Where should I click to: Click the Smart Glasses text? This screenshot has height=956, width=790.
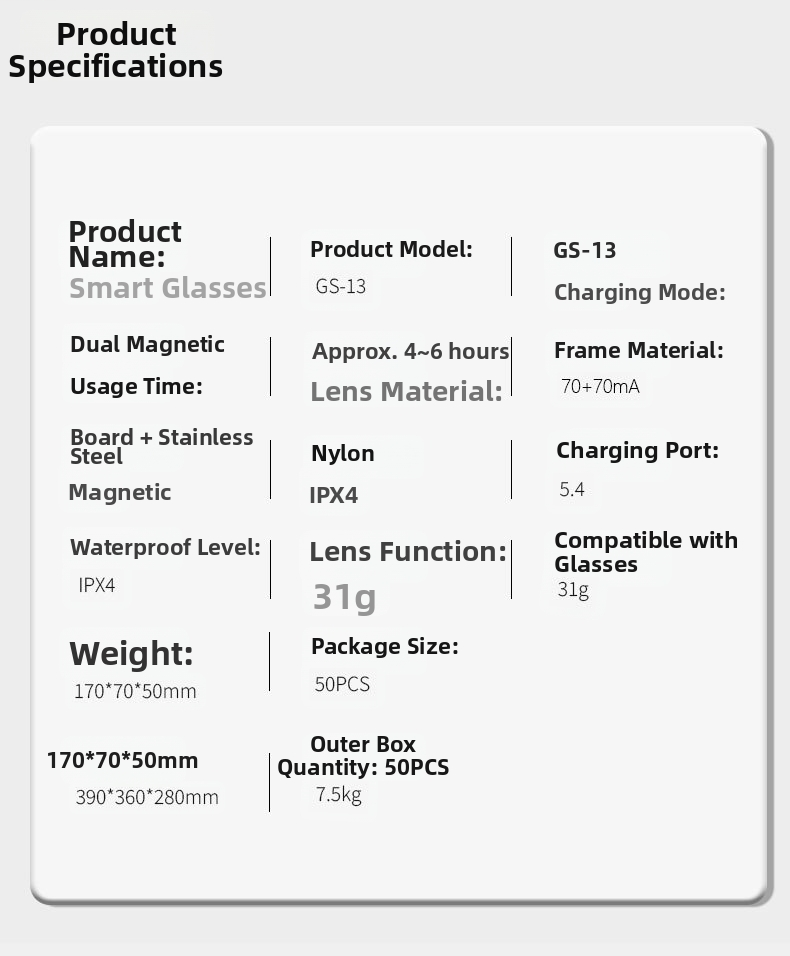tap(168, 288)
